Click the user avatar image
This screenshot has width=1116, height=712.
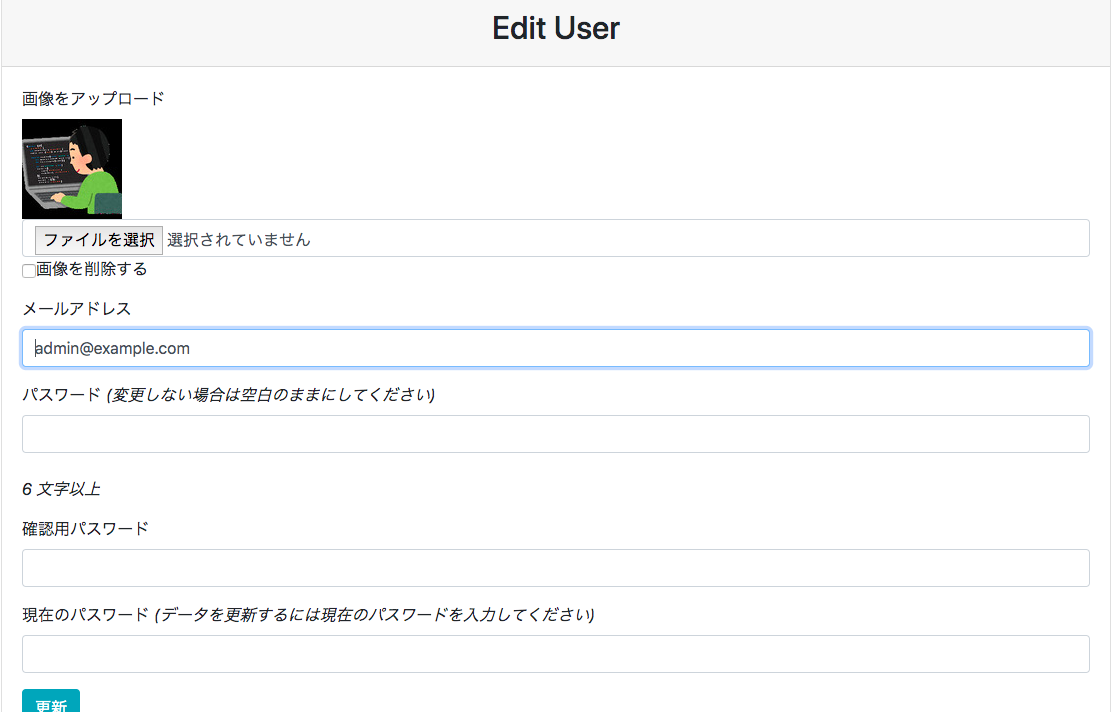(x=72, y=168)
